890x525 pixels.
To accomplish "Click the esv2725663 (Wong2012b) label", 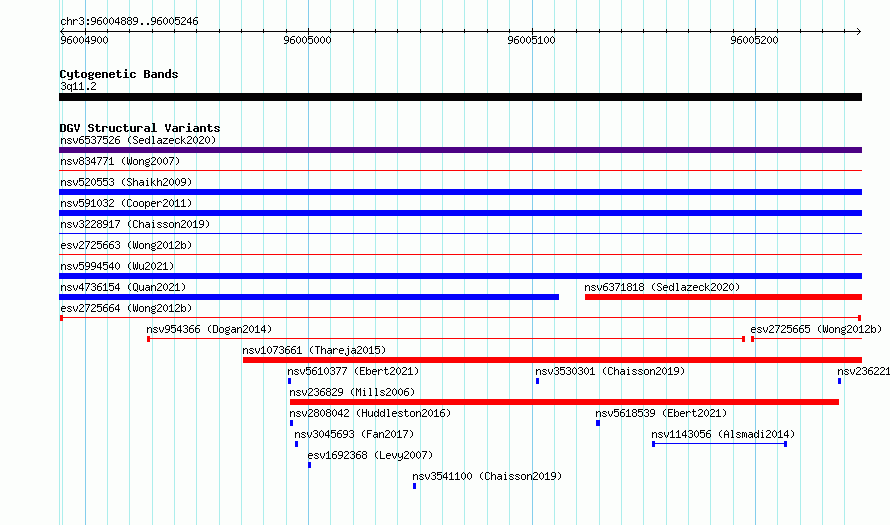I will (126, 245).
